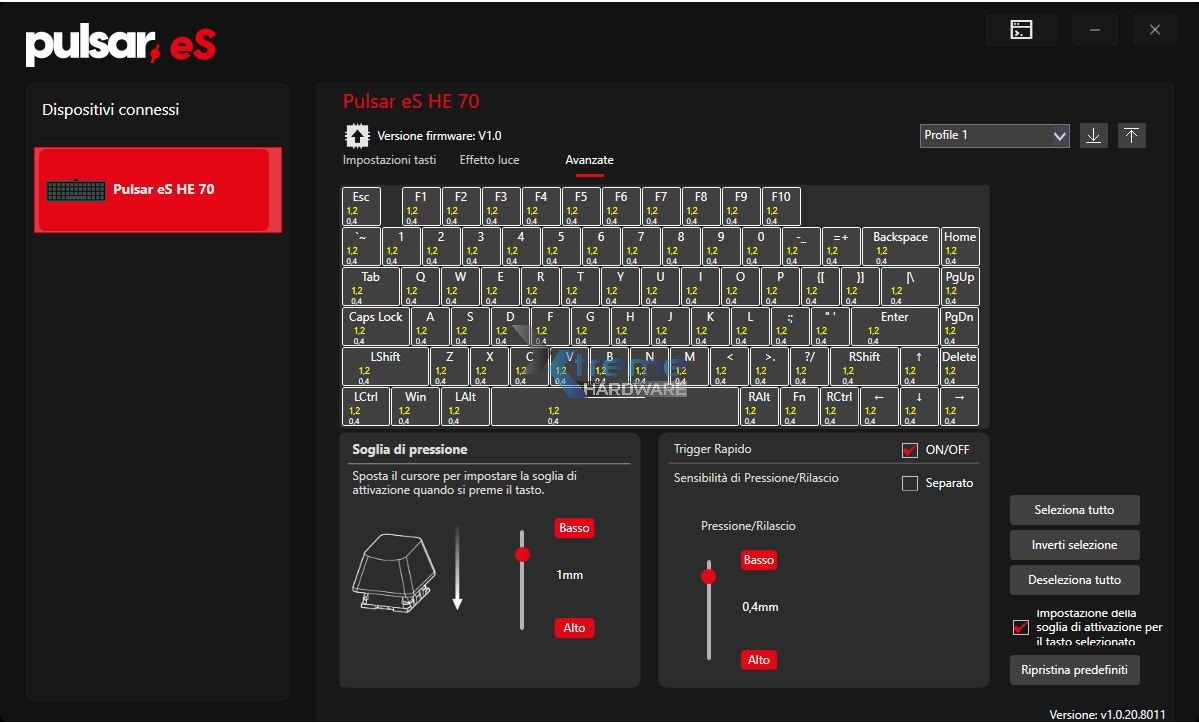
Task: Select the Enter key on keyboard layout
Action: (x=894, y=326)
